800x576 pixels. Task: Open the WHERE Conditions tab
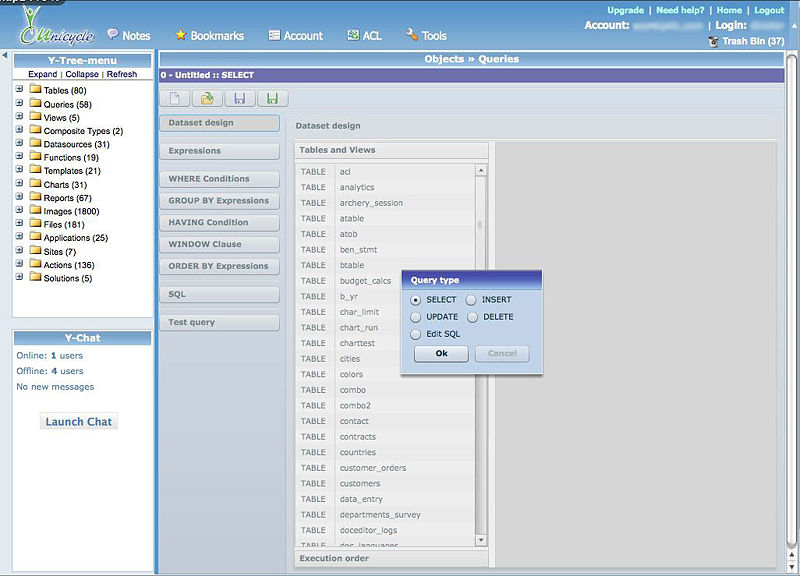pyautogui.click(x=218, y=179)
